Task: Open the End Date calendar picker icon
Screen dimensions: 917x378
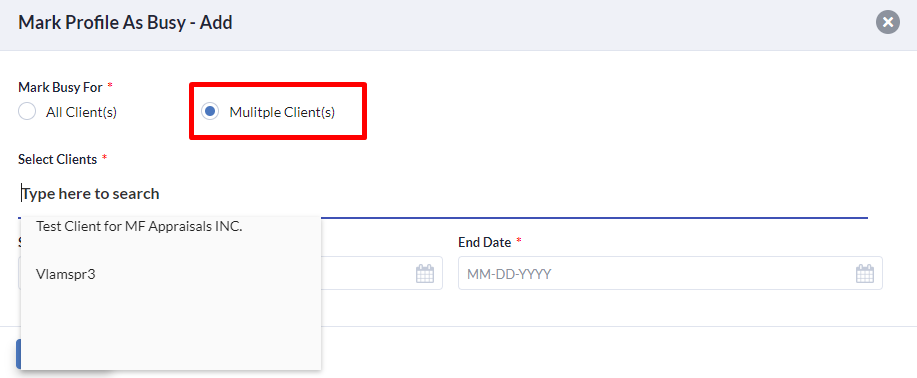Action: click(x=864, y=273)
